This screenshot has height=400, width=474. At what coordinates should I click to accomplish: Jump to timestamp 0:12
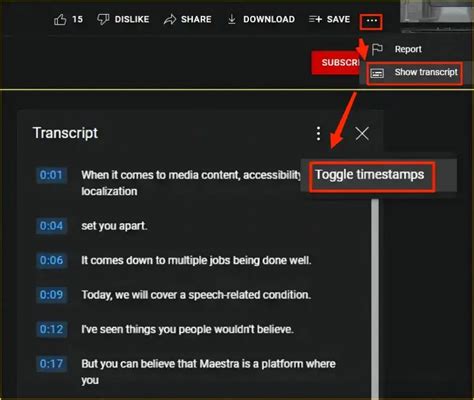51,329
